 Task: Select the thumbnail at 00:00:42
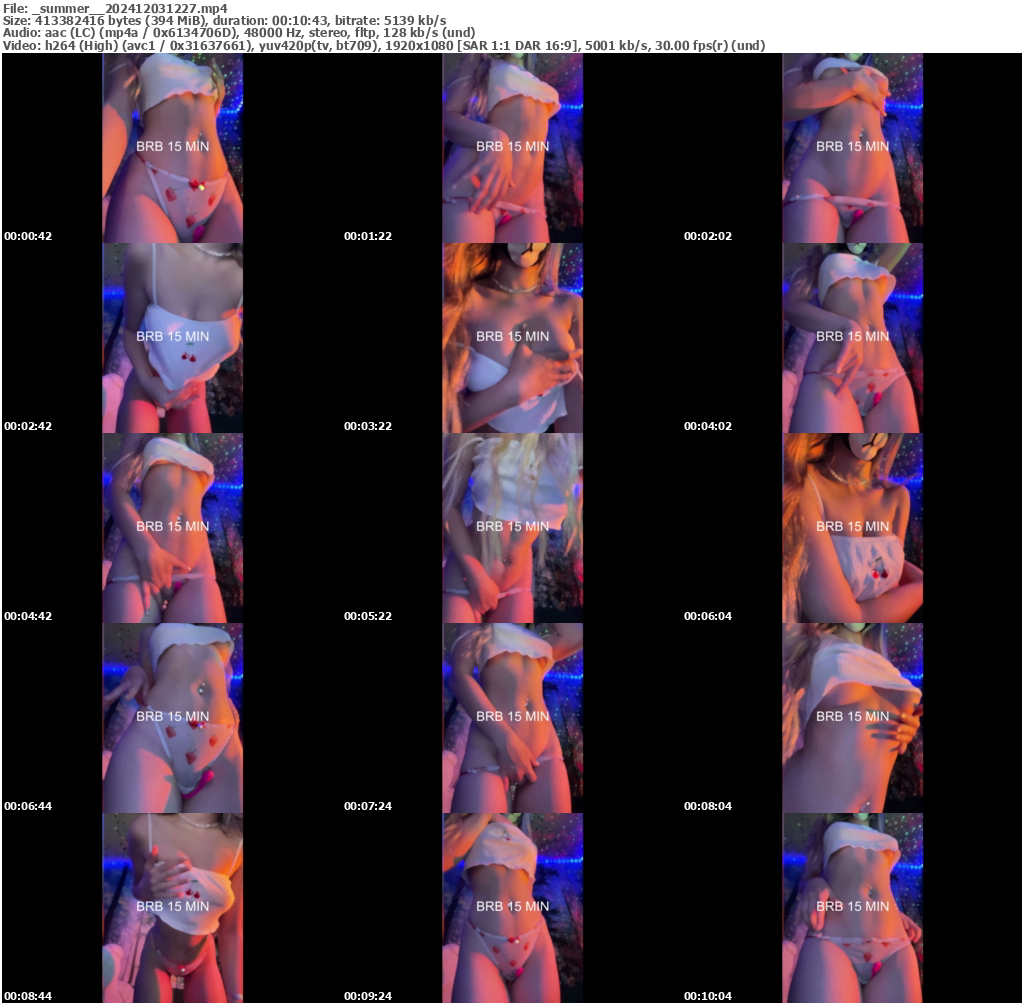click(172, 148)
